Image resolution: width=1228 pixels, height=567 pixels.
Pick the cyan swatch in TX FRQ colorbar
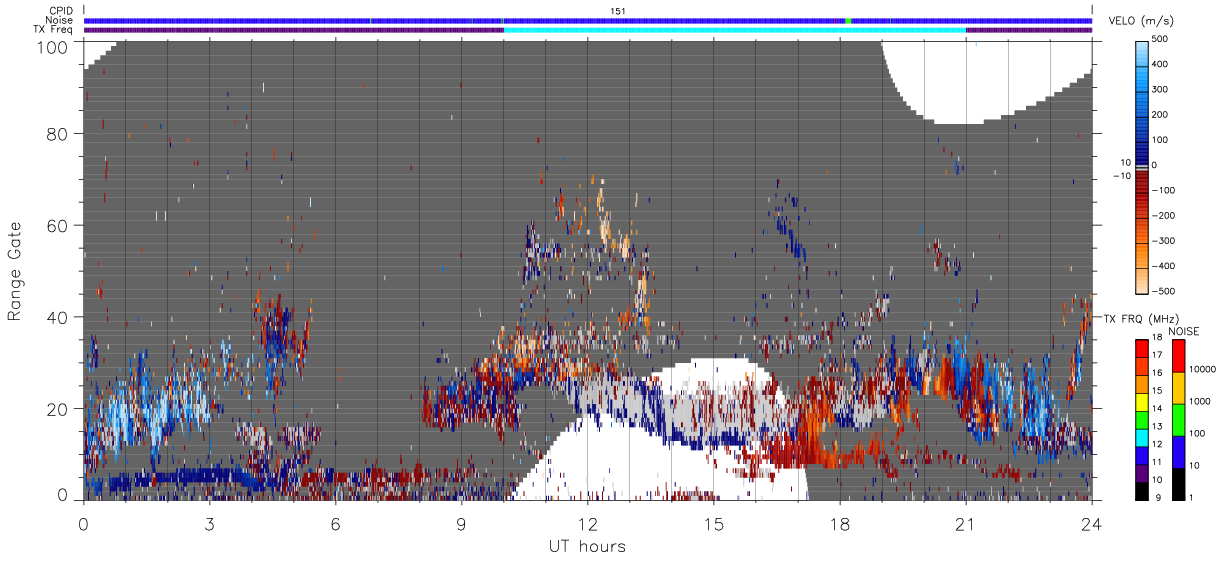click(x=1141, y=436)
